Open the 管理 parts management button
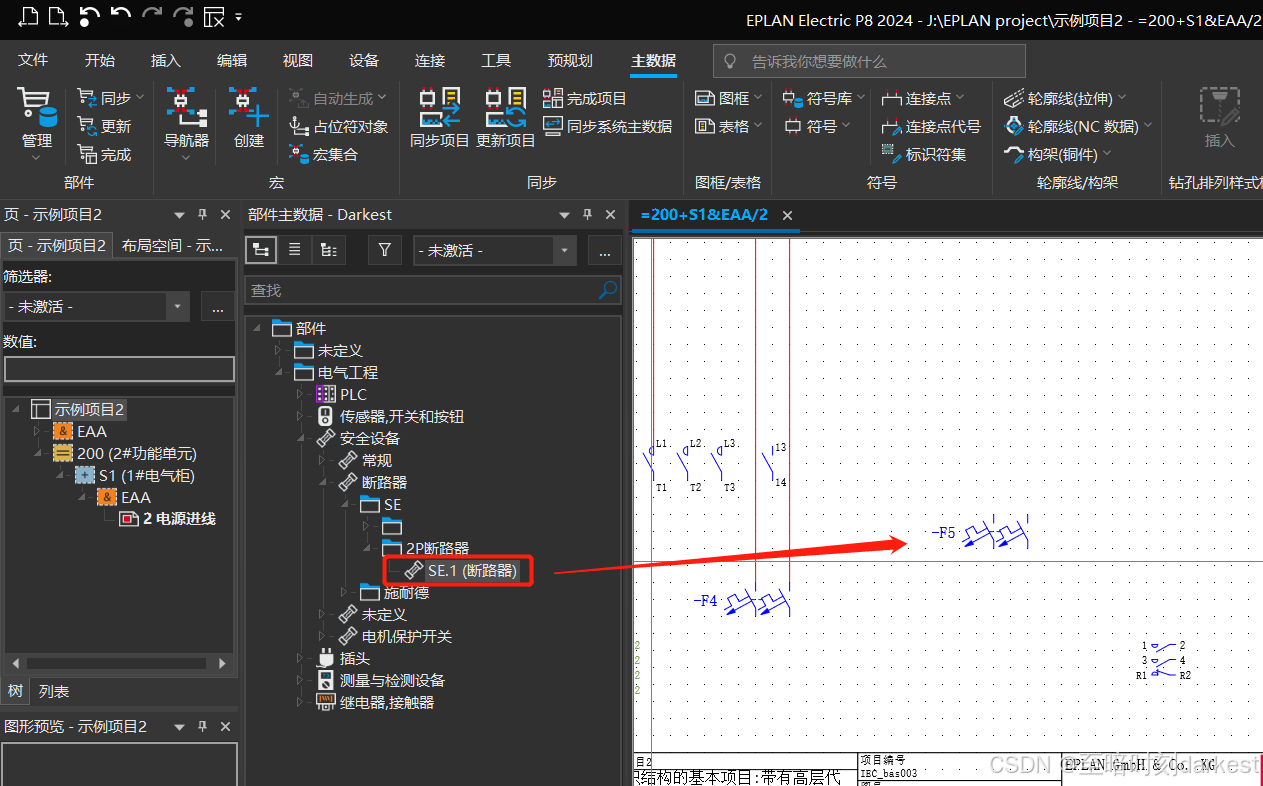This screenshot has width=1263, height=786. click(x=36, y=122)
